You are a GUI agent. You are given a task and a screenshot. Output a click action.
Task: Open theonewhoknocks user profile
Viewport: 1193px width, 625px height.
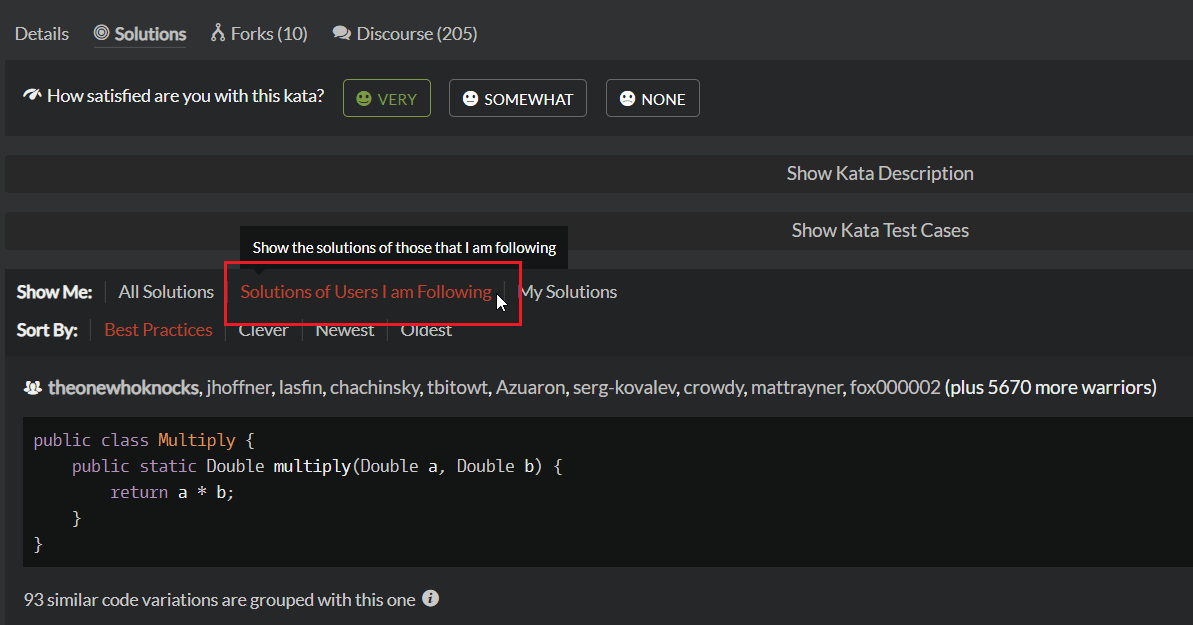tap(123, 388)
